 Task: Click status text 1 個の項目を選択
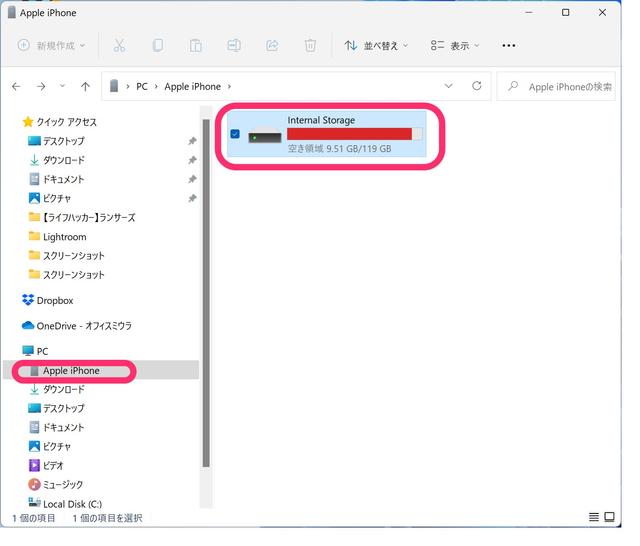coord(108,518)
